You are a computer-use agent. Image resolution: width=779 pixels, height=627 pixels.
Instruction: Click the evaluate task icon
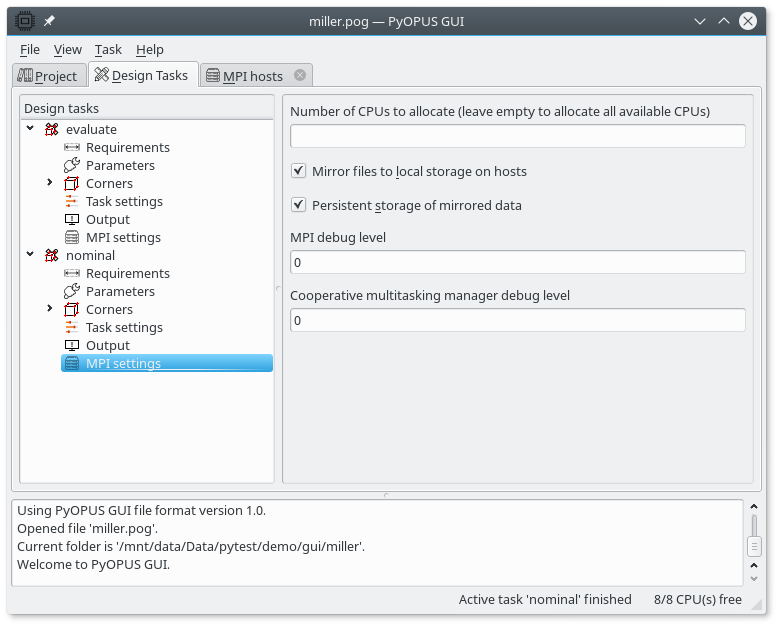[52, 130]
